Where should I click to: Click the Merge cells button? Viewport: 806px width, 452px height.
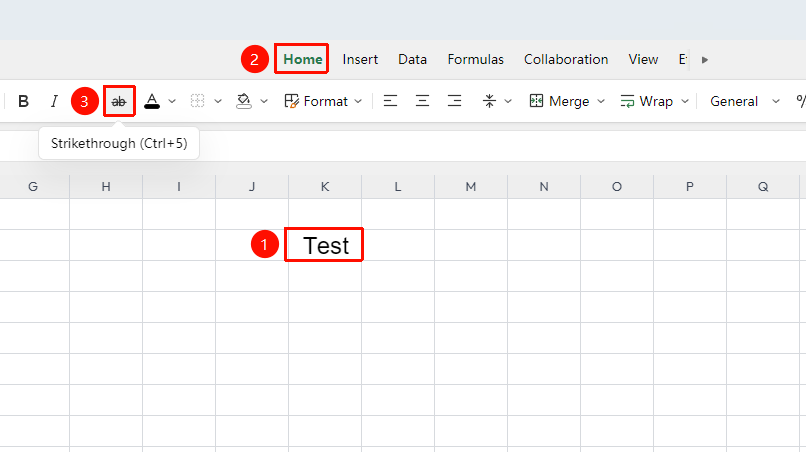pos(559,101)
